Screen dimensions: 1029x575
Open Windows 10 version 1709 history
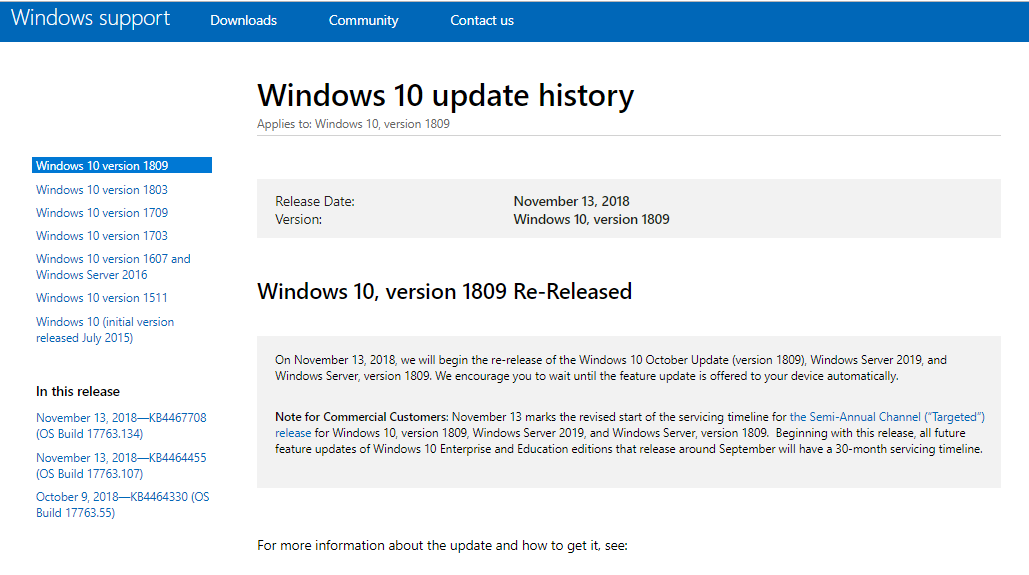[x=102, y=213]
